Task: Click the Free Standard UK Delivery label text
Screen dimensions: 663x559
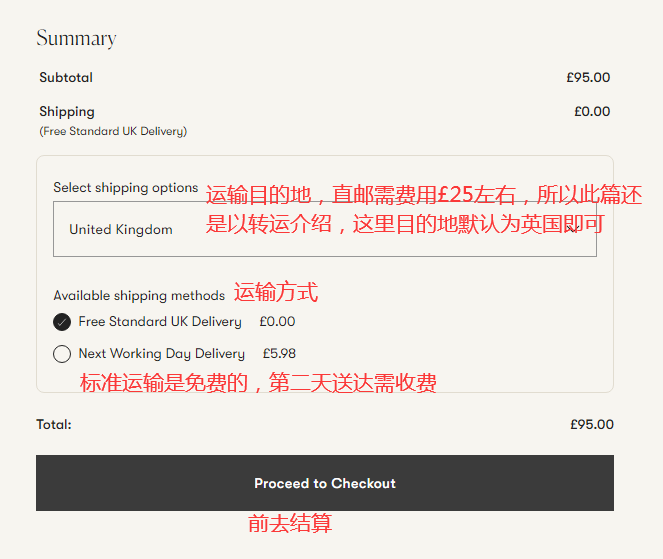Action: [x=160, y=322]
